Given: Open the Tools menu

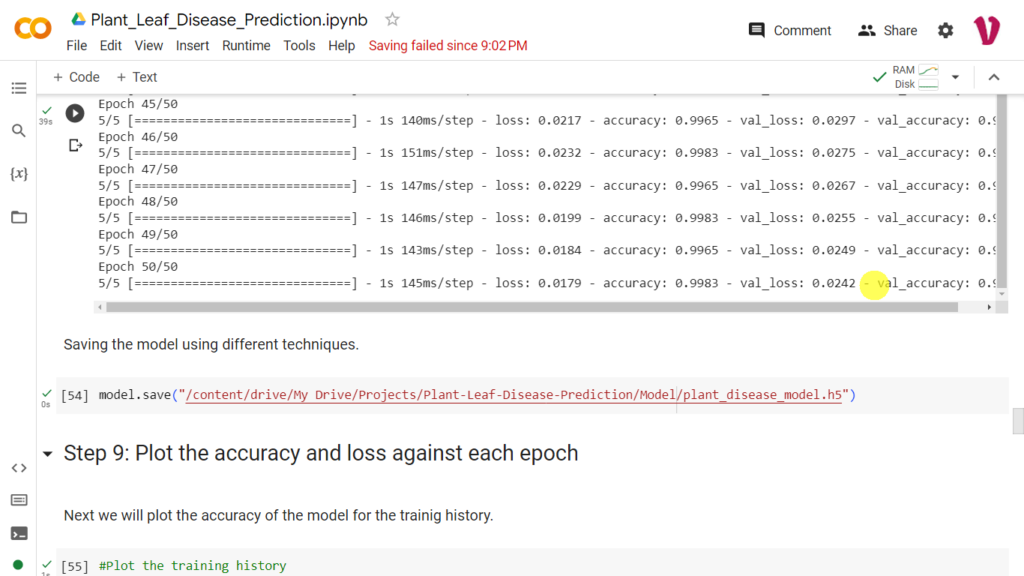Looking at the screenshot, I should 299,46.
